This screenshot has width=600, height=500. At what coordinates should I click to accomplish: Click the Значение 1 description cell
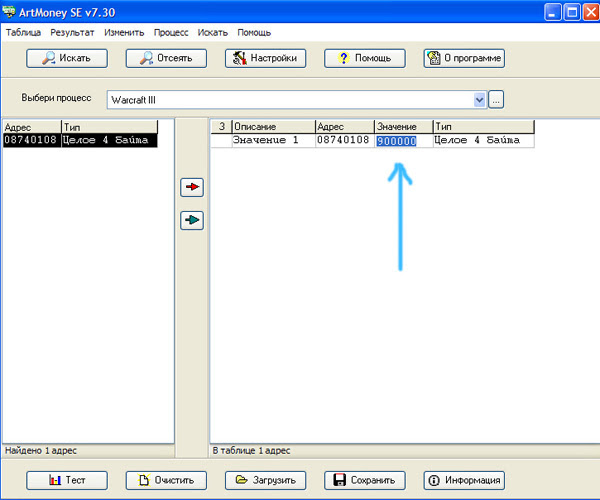tap(274, 140)
